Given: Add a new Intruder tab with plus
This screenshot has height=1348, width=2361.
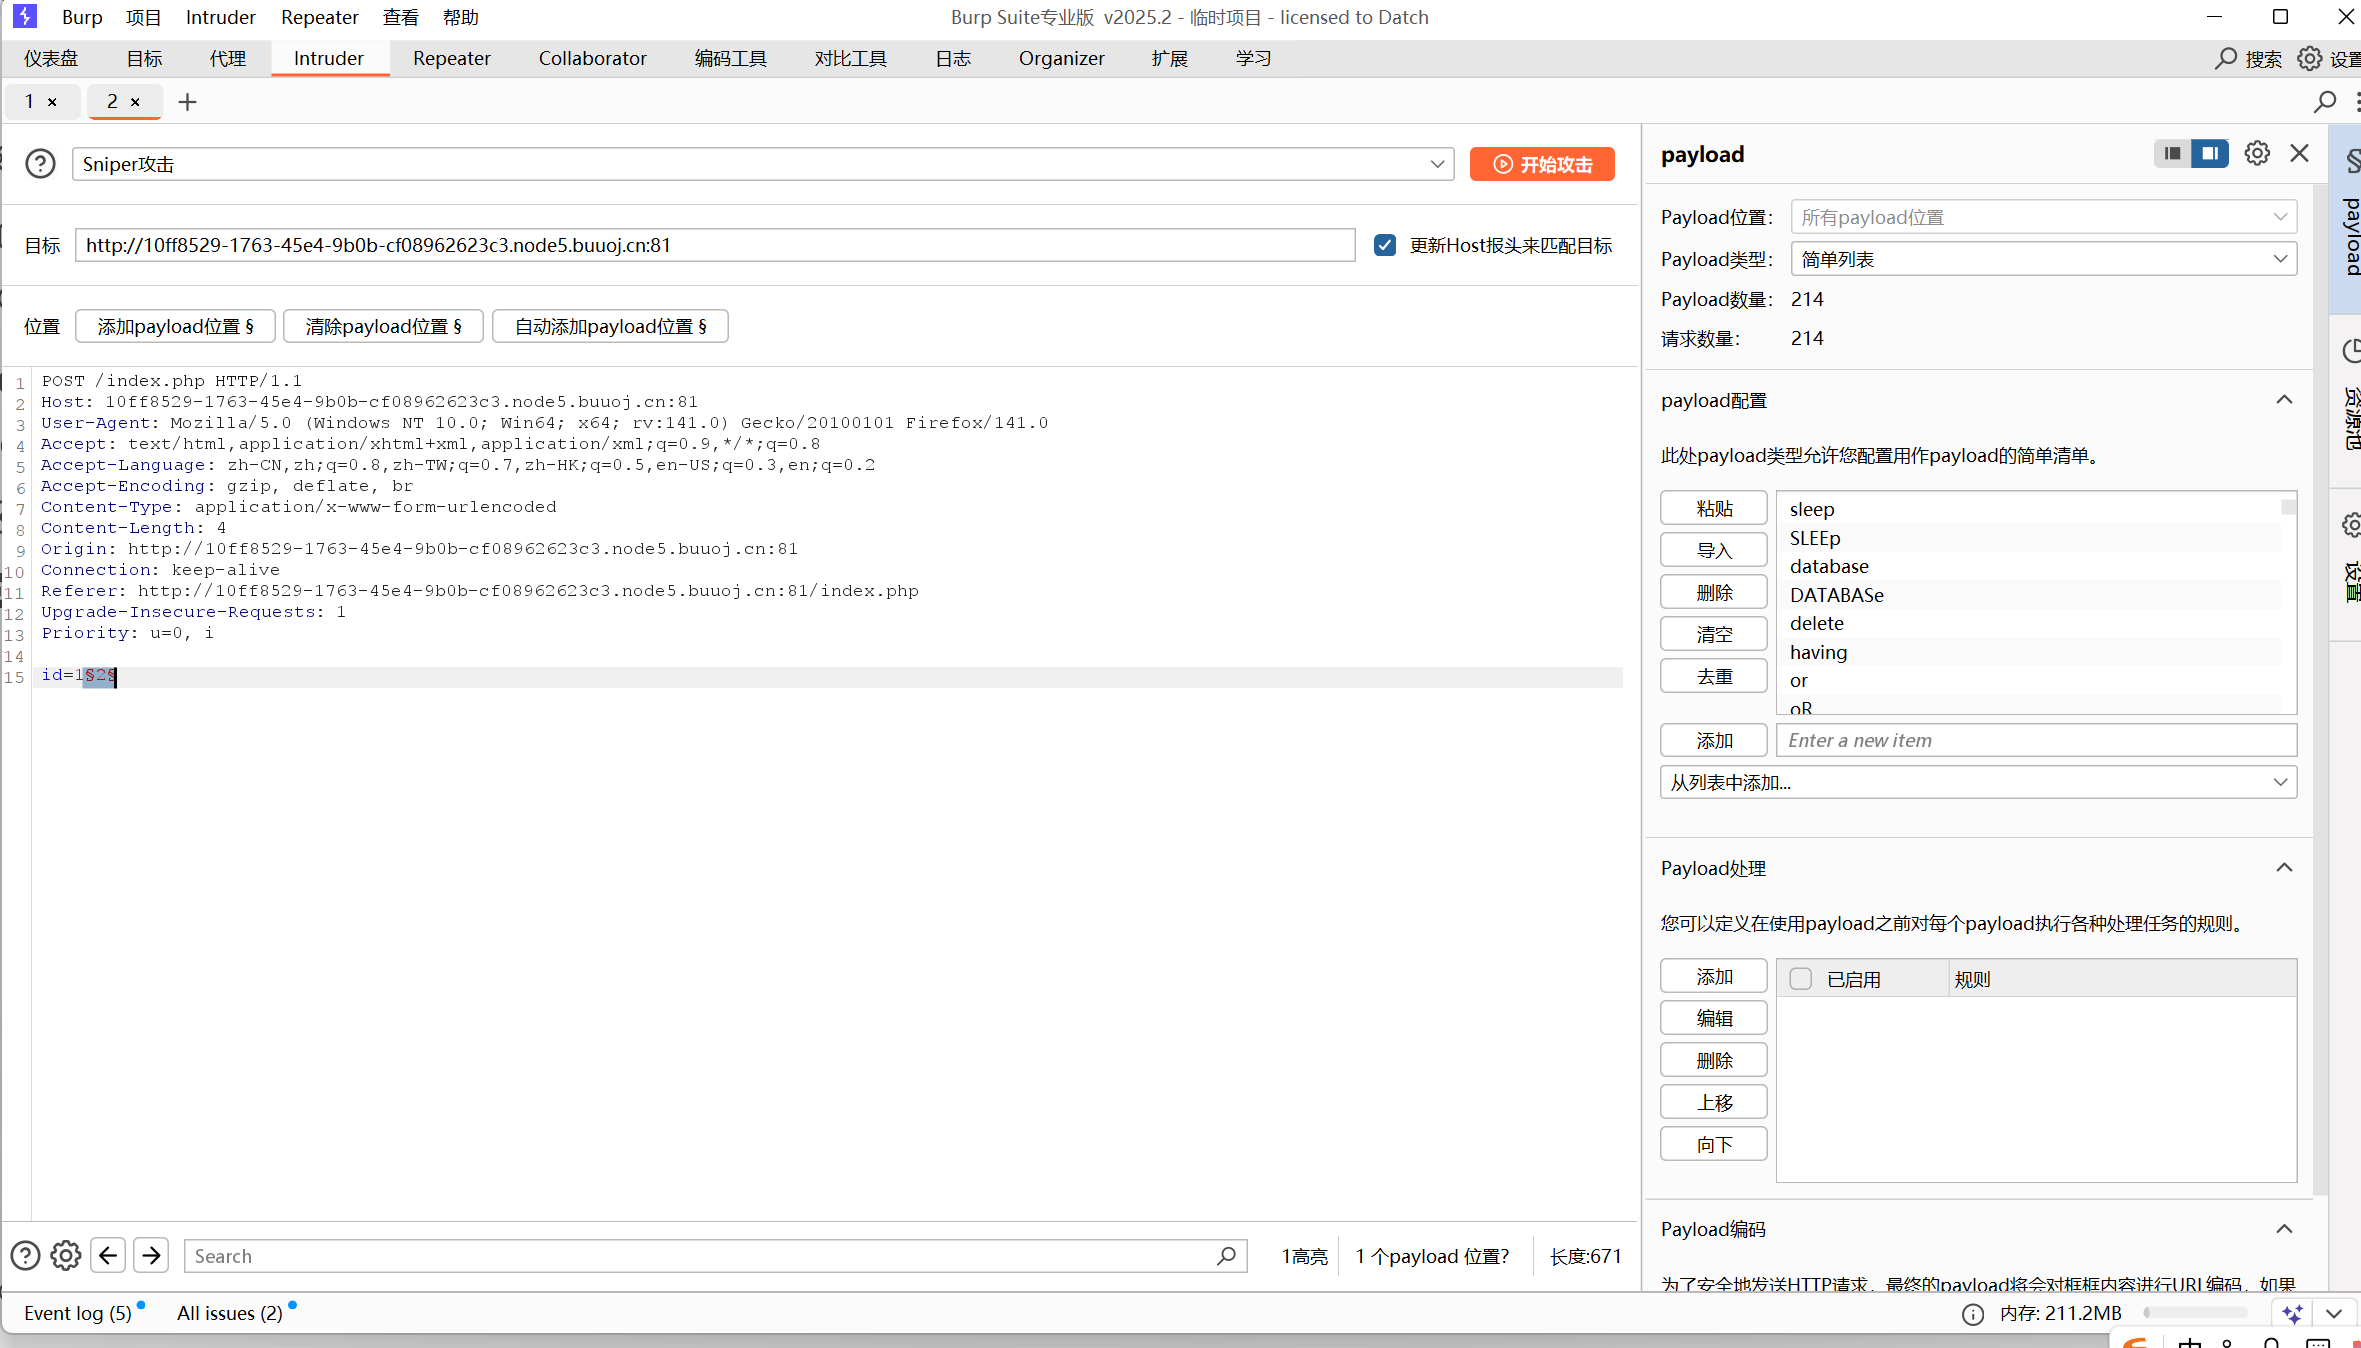Looking at the screenshot, I should (x=187, y=102).
